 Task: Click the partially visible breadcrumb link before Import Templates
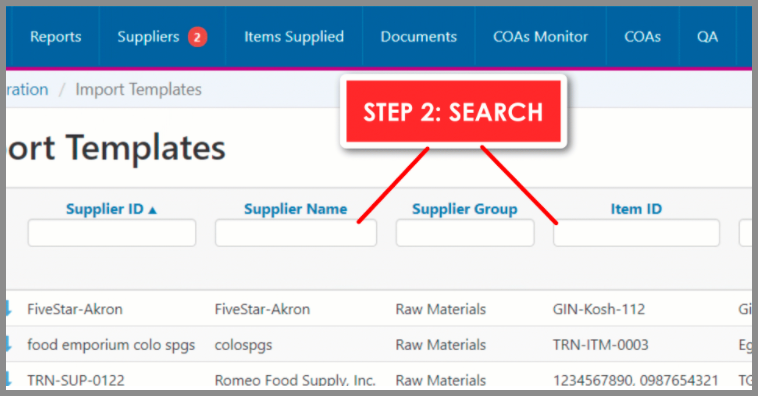click(27, 89)
